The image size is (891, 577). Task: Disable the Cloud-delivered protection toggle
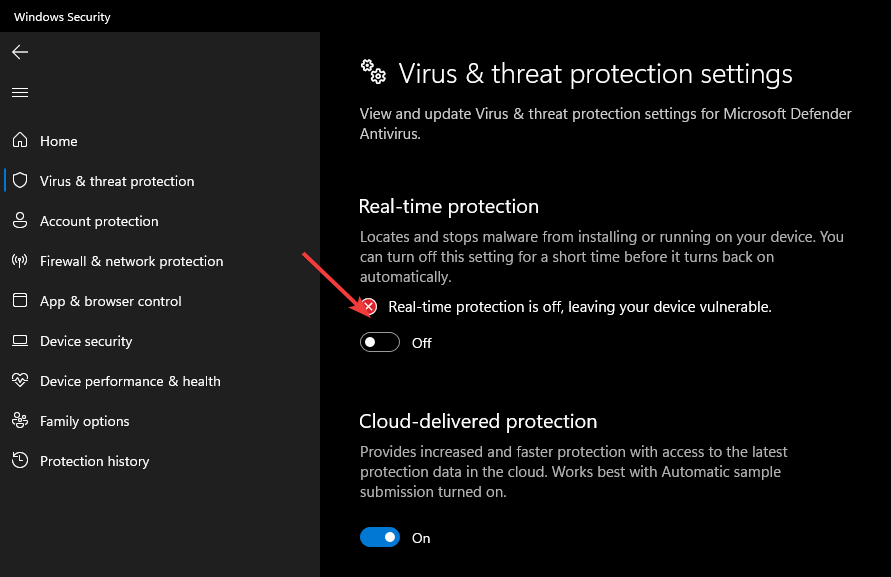pos(380,537)
